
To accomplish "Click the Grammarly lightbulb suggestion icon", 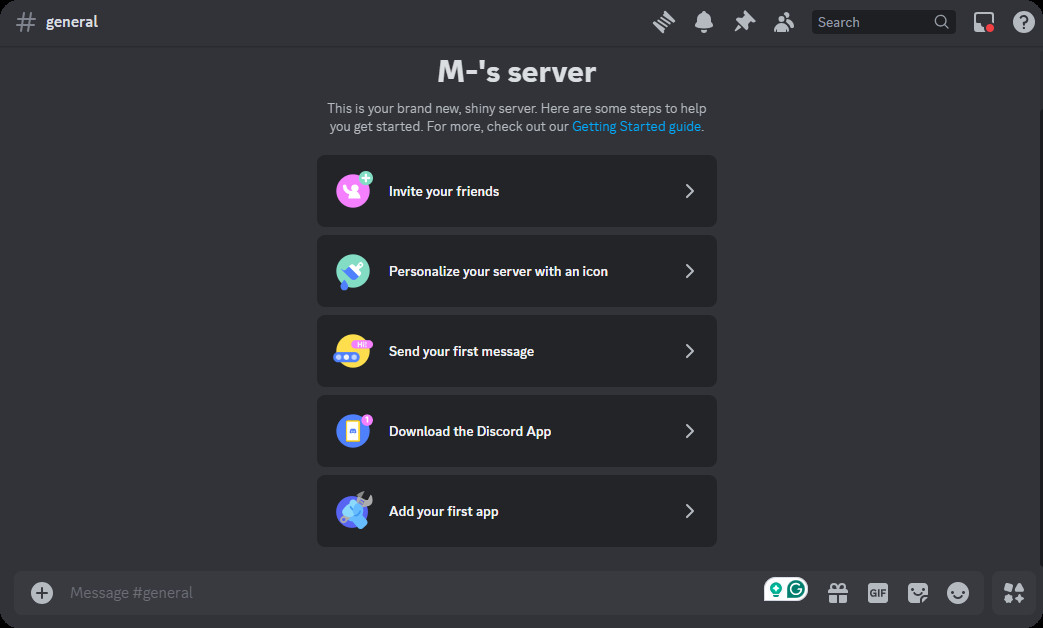I will click(776, 589).
